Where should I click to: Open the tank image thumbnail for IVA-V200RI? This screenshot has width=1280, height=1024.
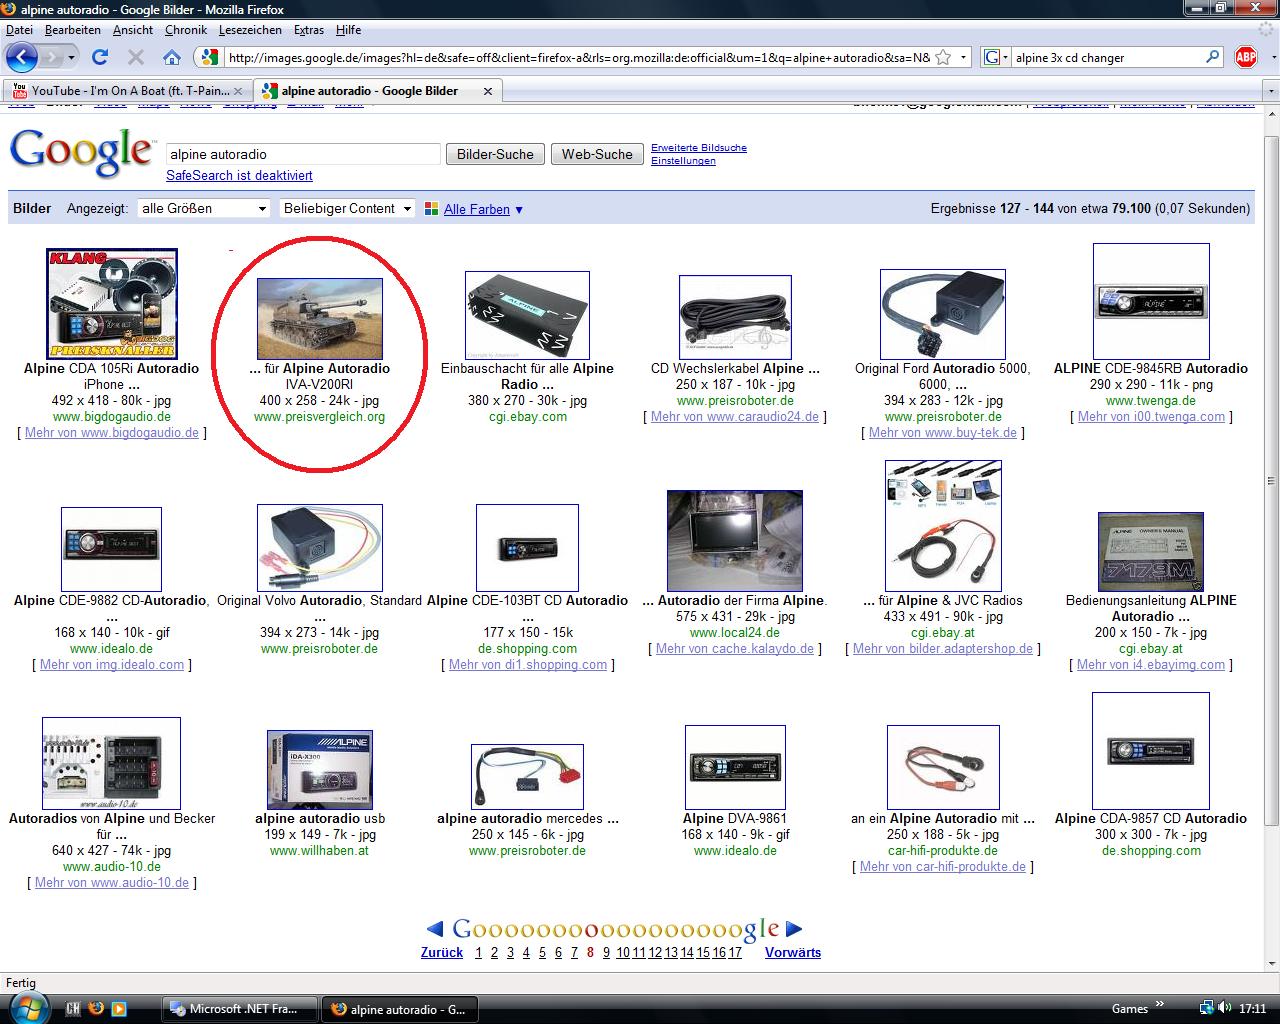(320, 319)
